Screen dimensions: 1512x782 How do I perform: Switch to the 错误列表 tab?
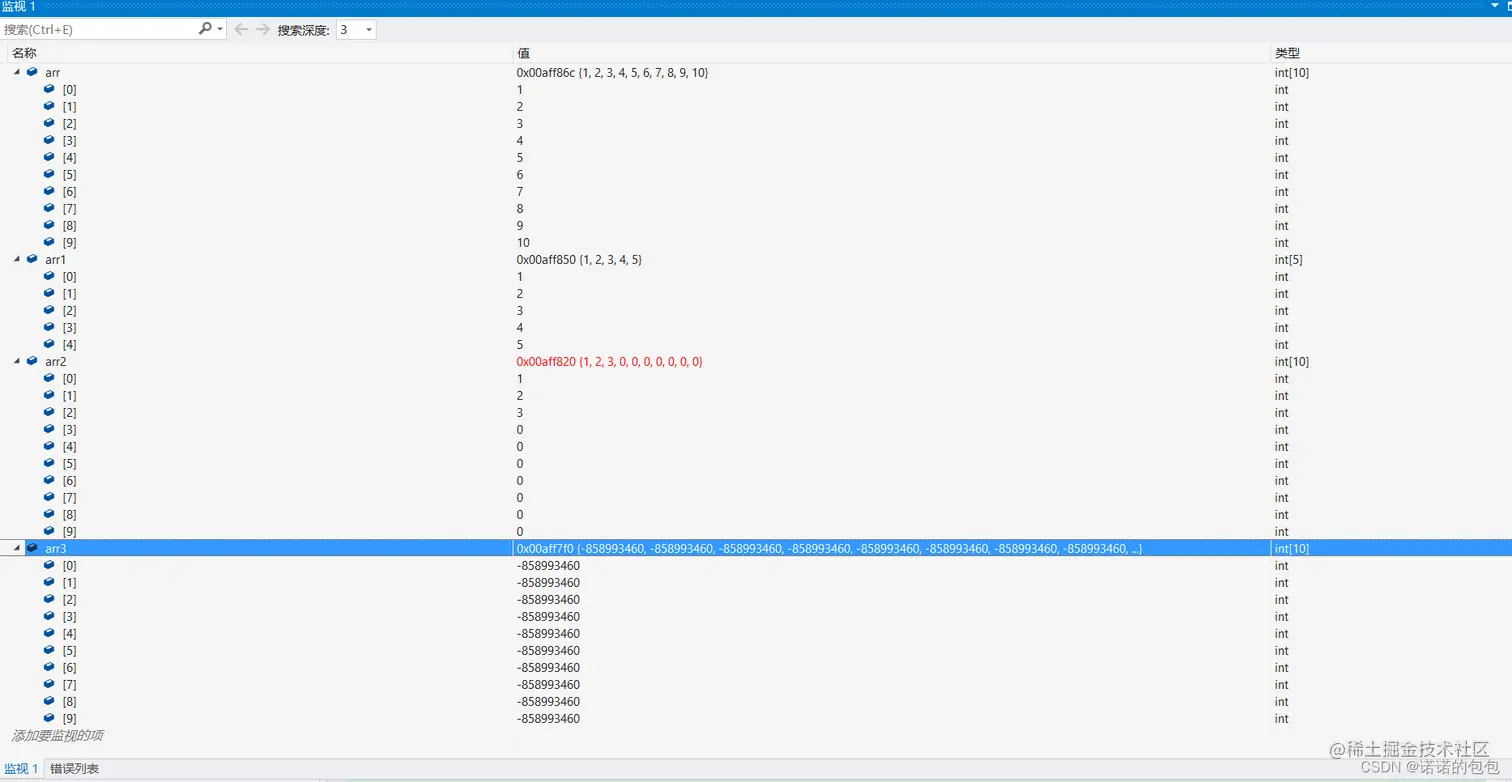click(x=75, y=769)
